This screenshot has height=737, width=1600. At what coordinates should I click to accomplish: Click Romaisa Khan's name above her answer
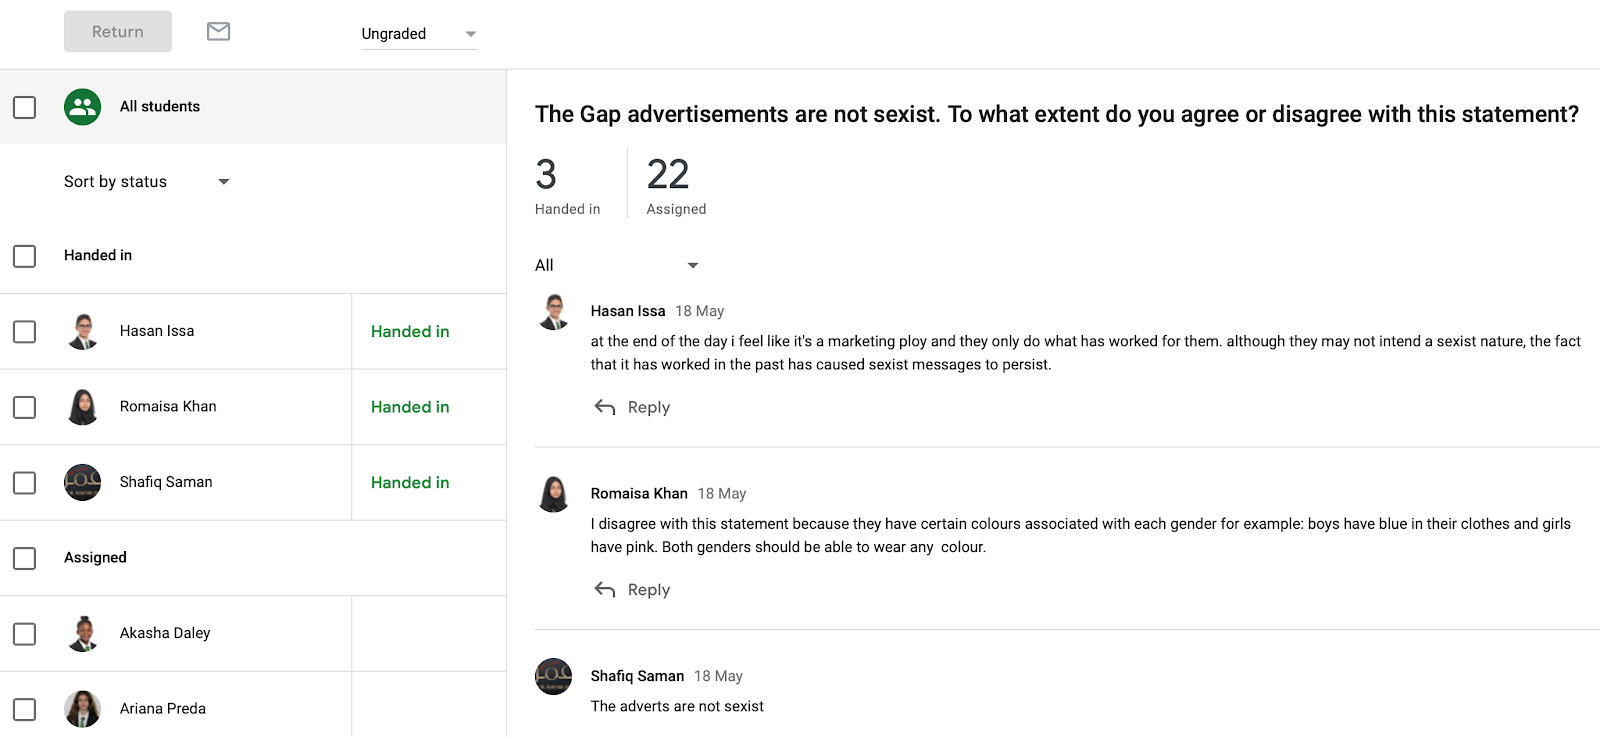point(639,494)
